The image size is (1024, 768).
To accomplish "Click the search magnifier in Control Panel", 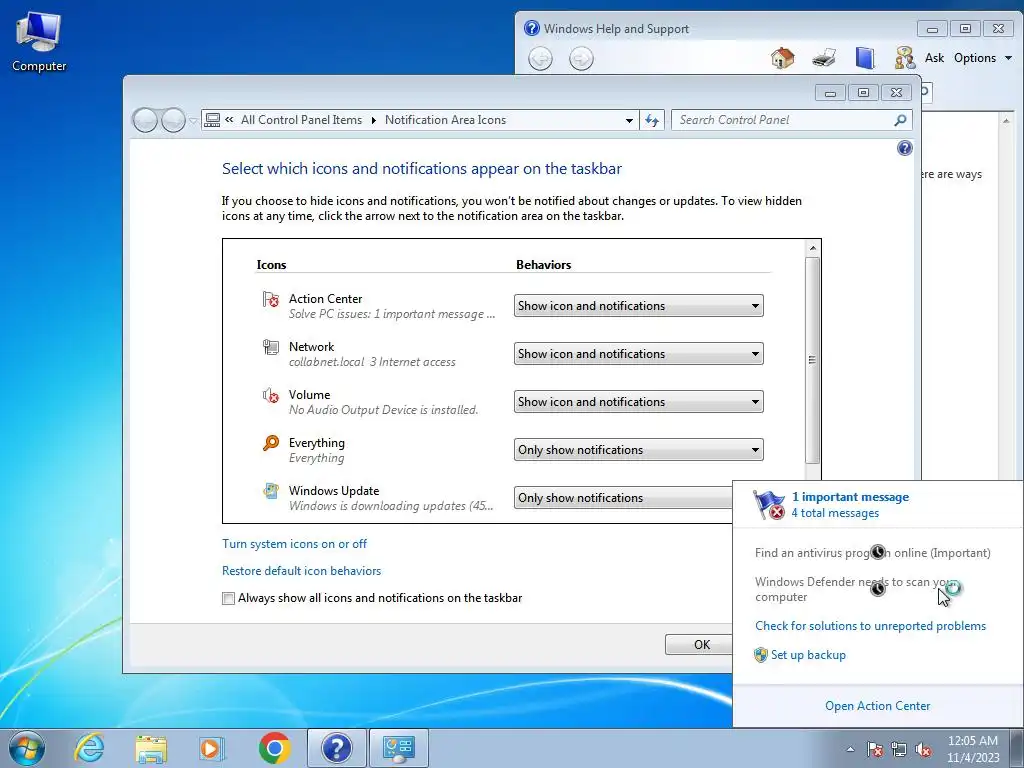I will pyautogui.click(x=900, y=120).
